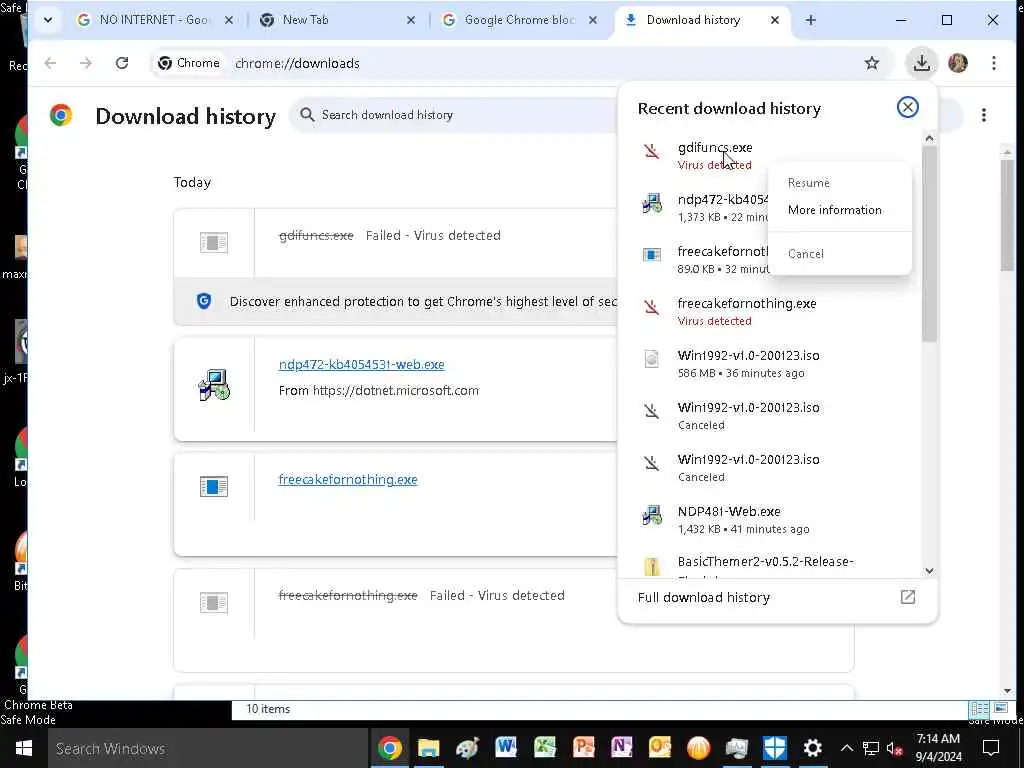Open Excel from the taskbar
Screen dimensions: 1024x768
pyautogui.click(x=544, y=748)
